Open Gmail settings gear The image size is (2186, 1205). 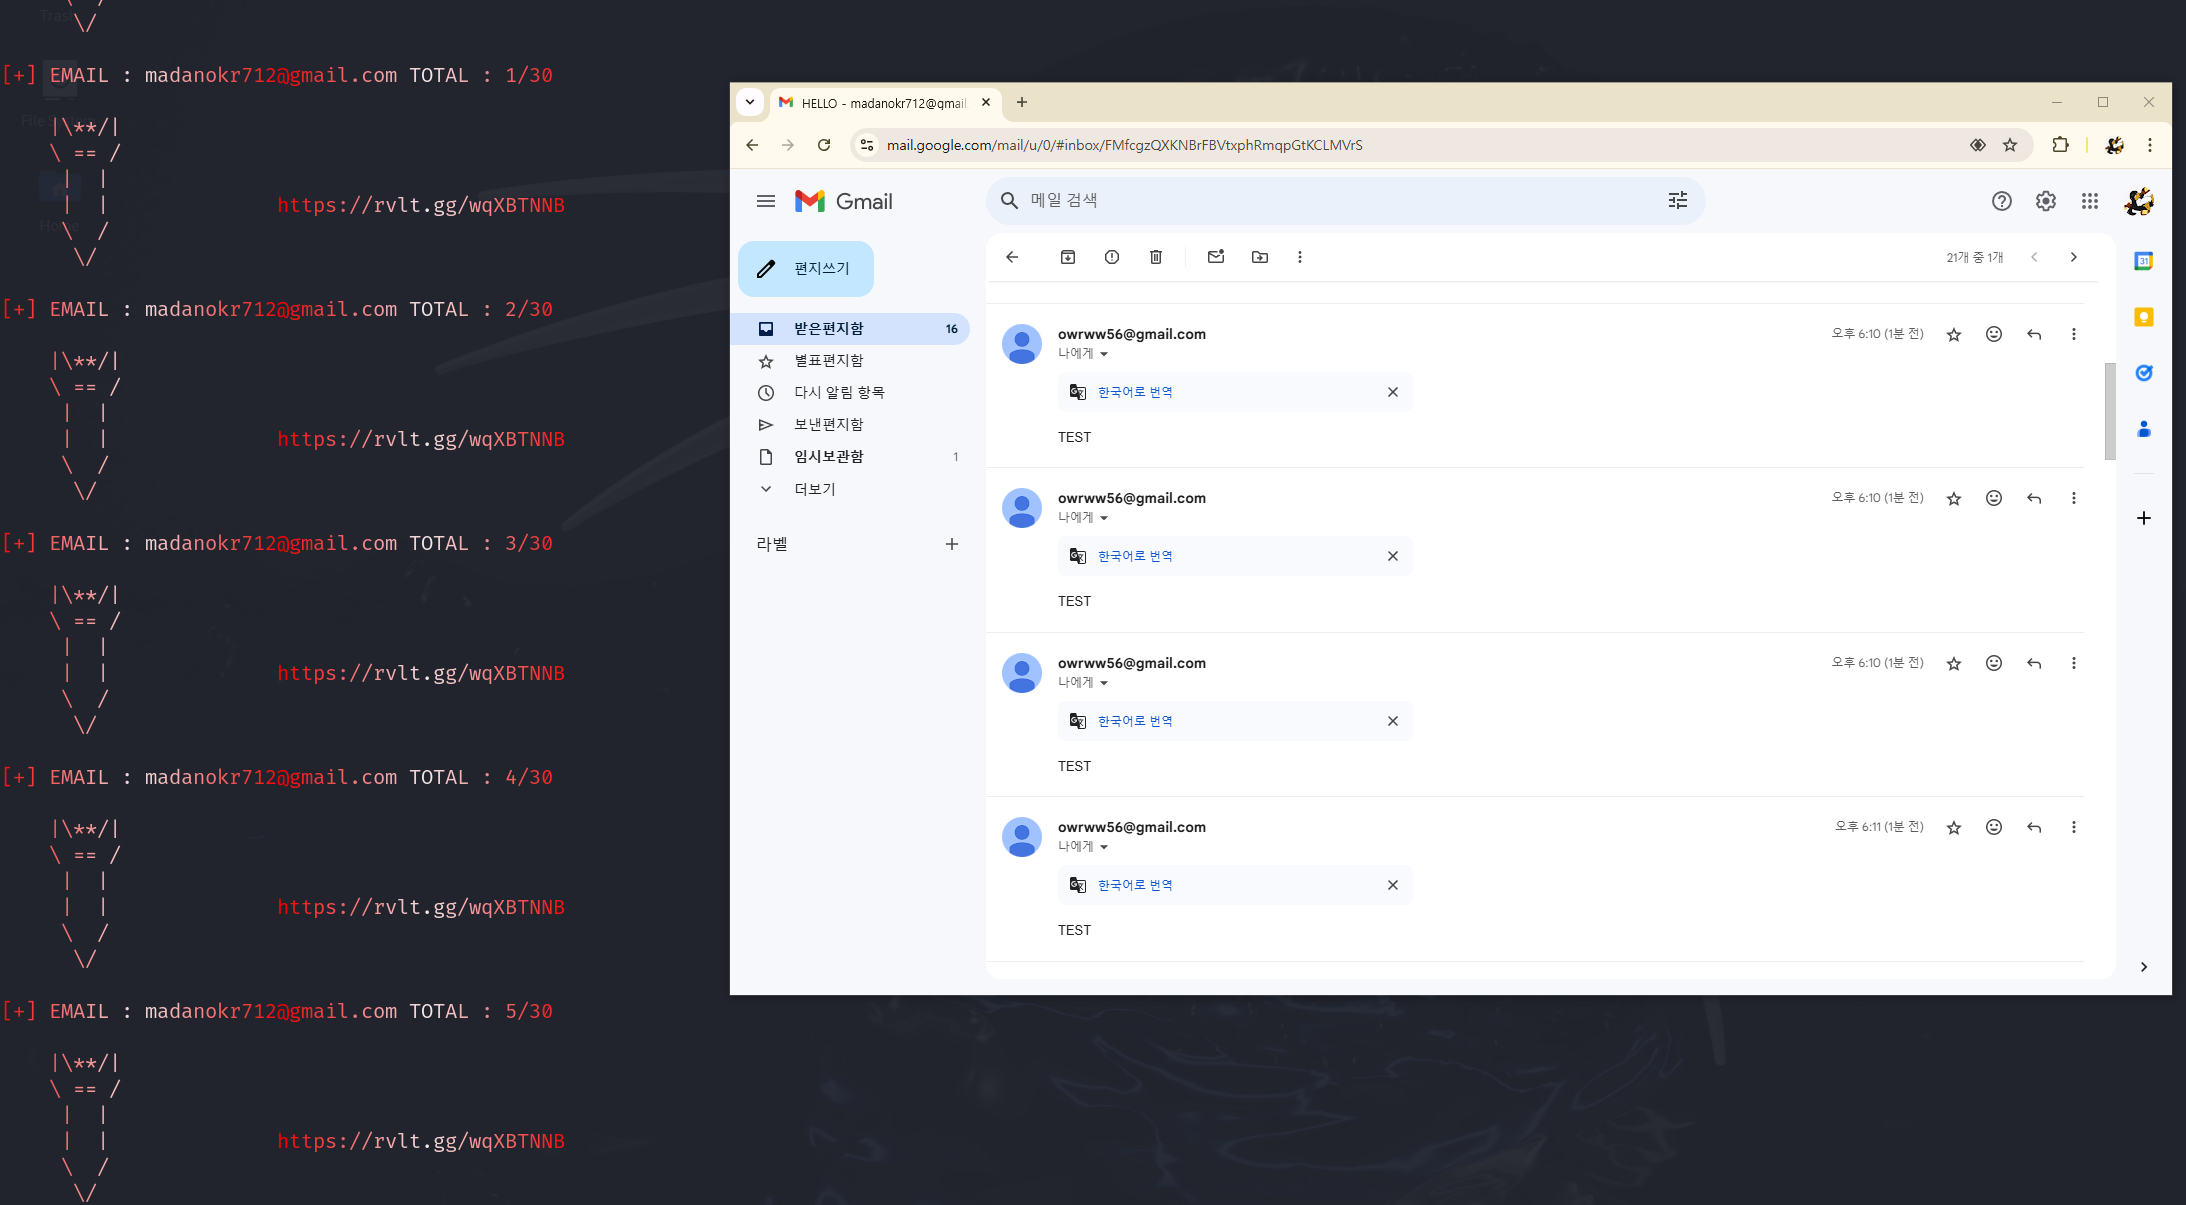(x=2045, y=201)
